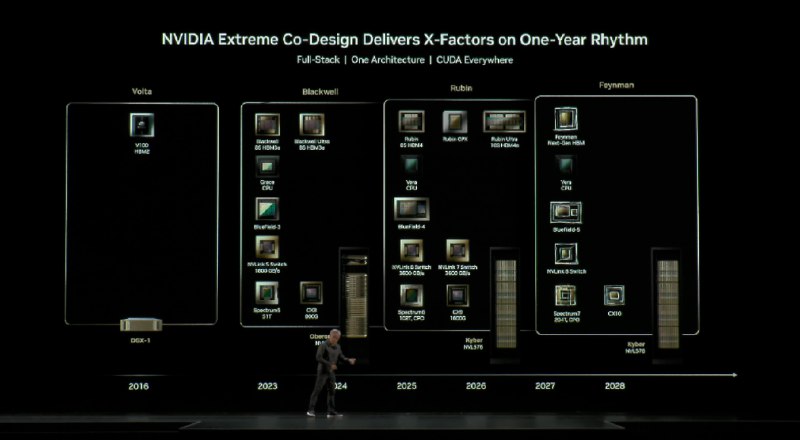
Task: Click the "BlueField-4" label text
Action: [411, 227]
